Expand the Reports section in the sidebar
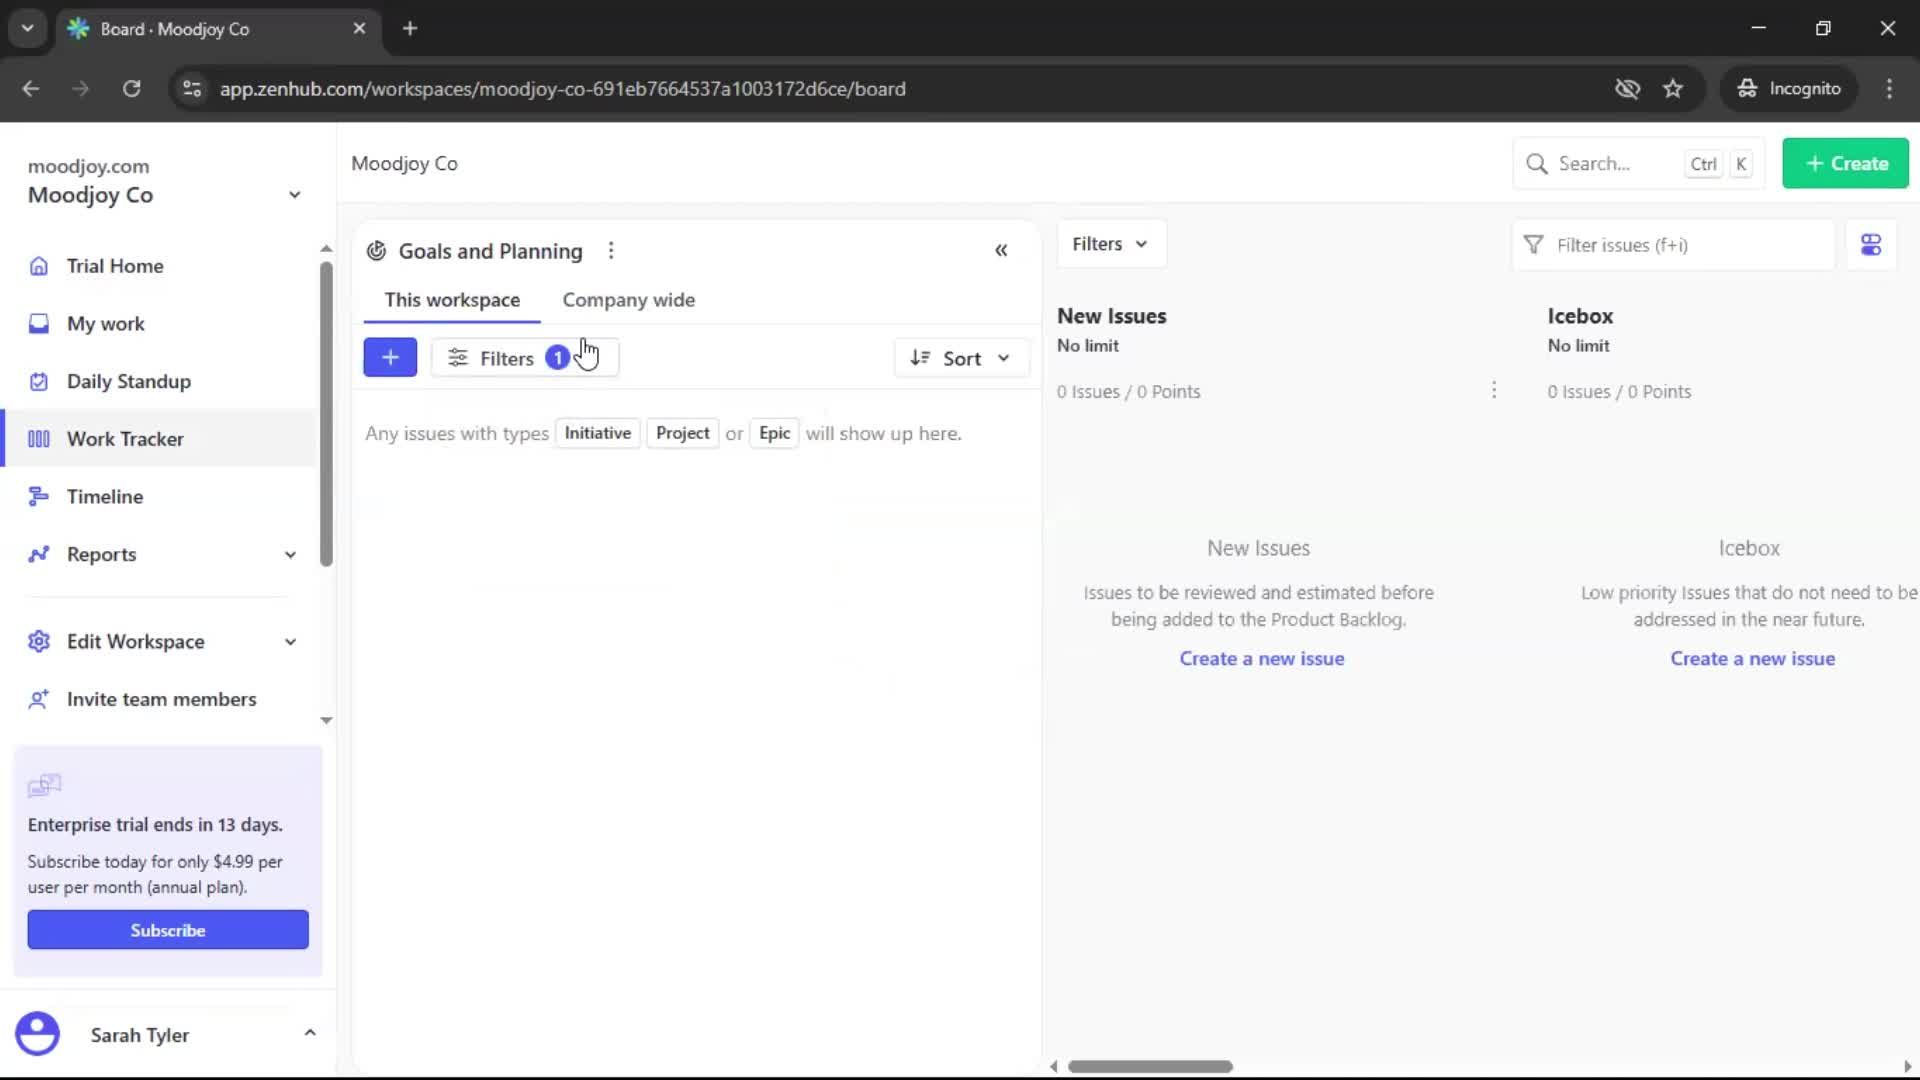 point(289,554)
